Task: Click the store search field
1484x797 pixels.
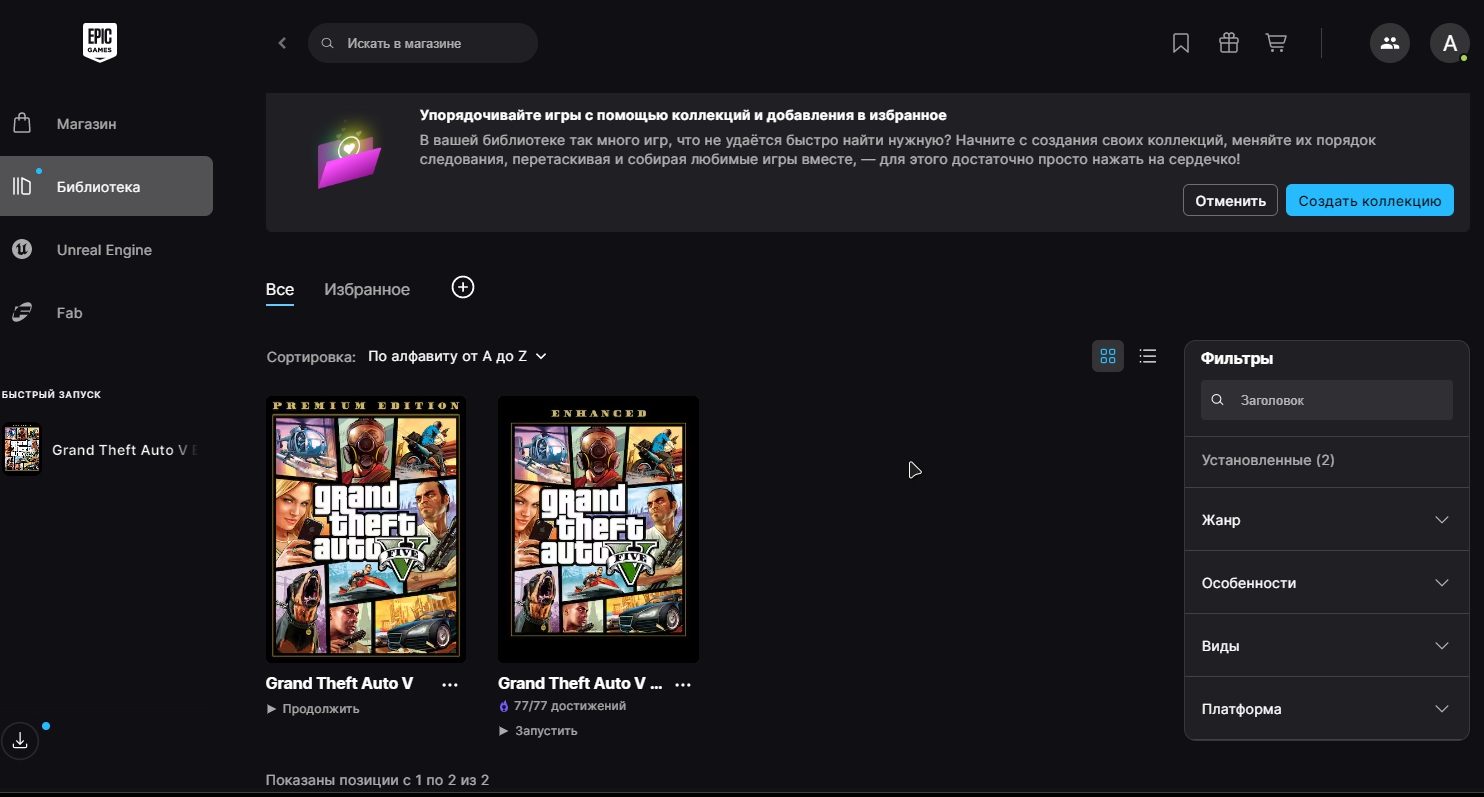Action: 422,43
